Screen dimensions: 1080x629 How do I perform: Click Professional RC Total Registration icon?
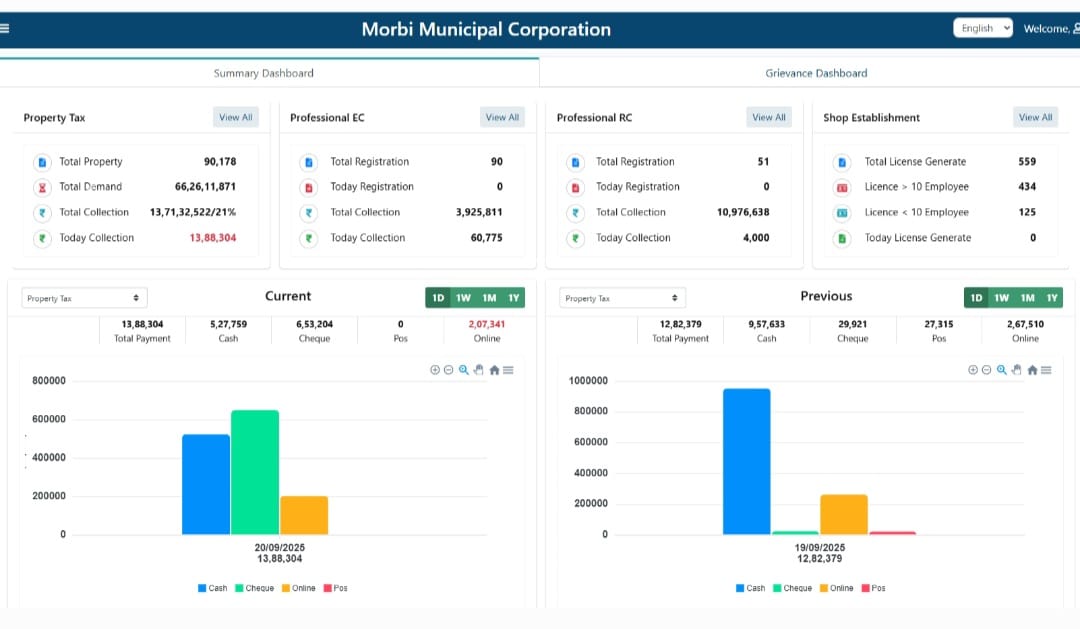point(575,163)
